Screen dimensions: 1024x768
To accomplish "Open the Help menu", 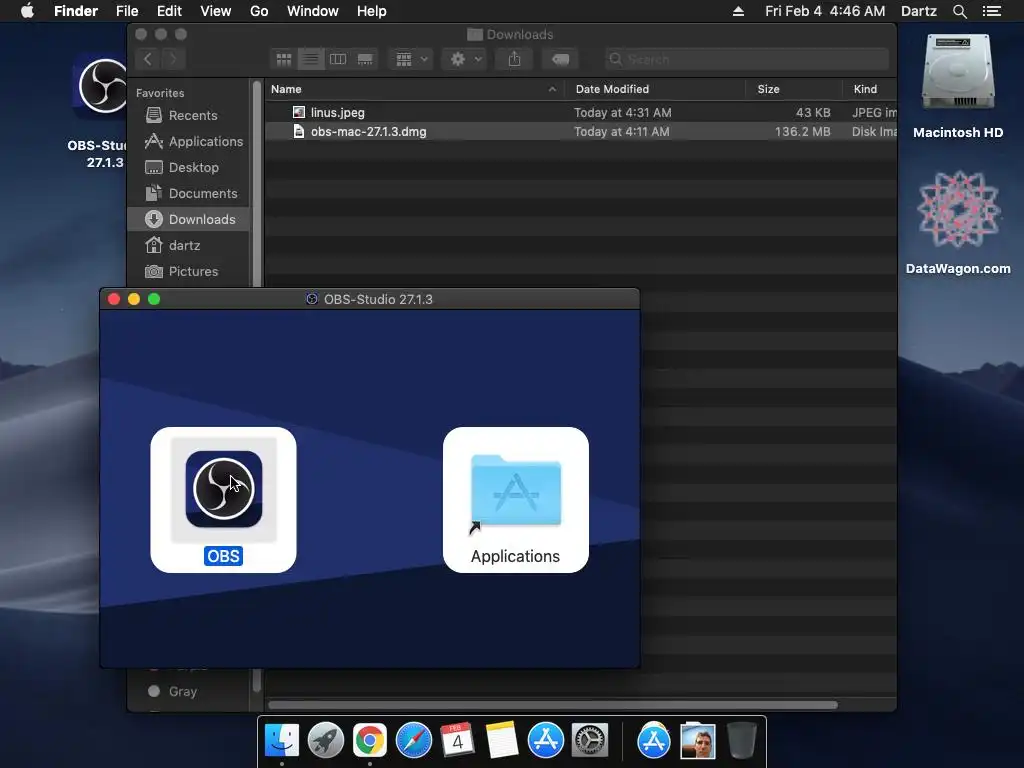I will [372, 11].
